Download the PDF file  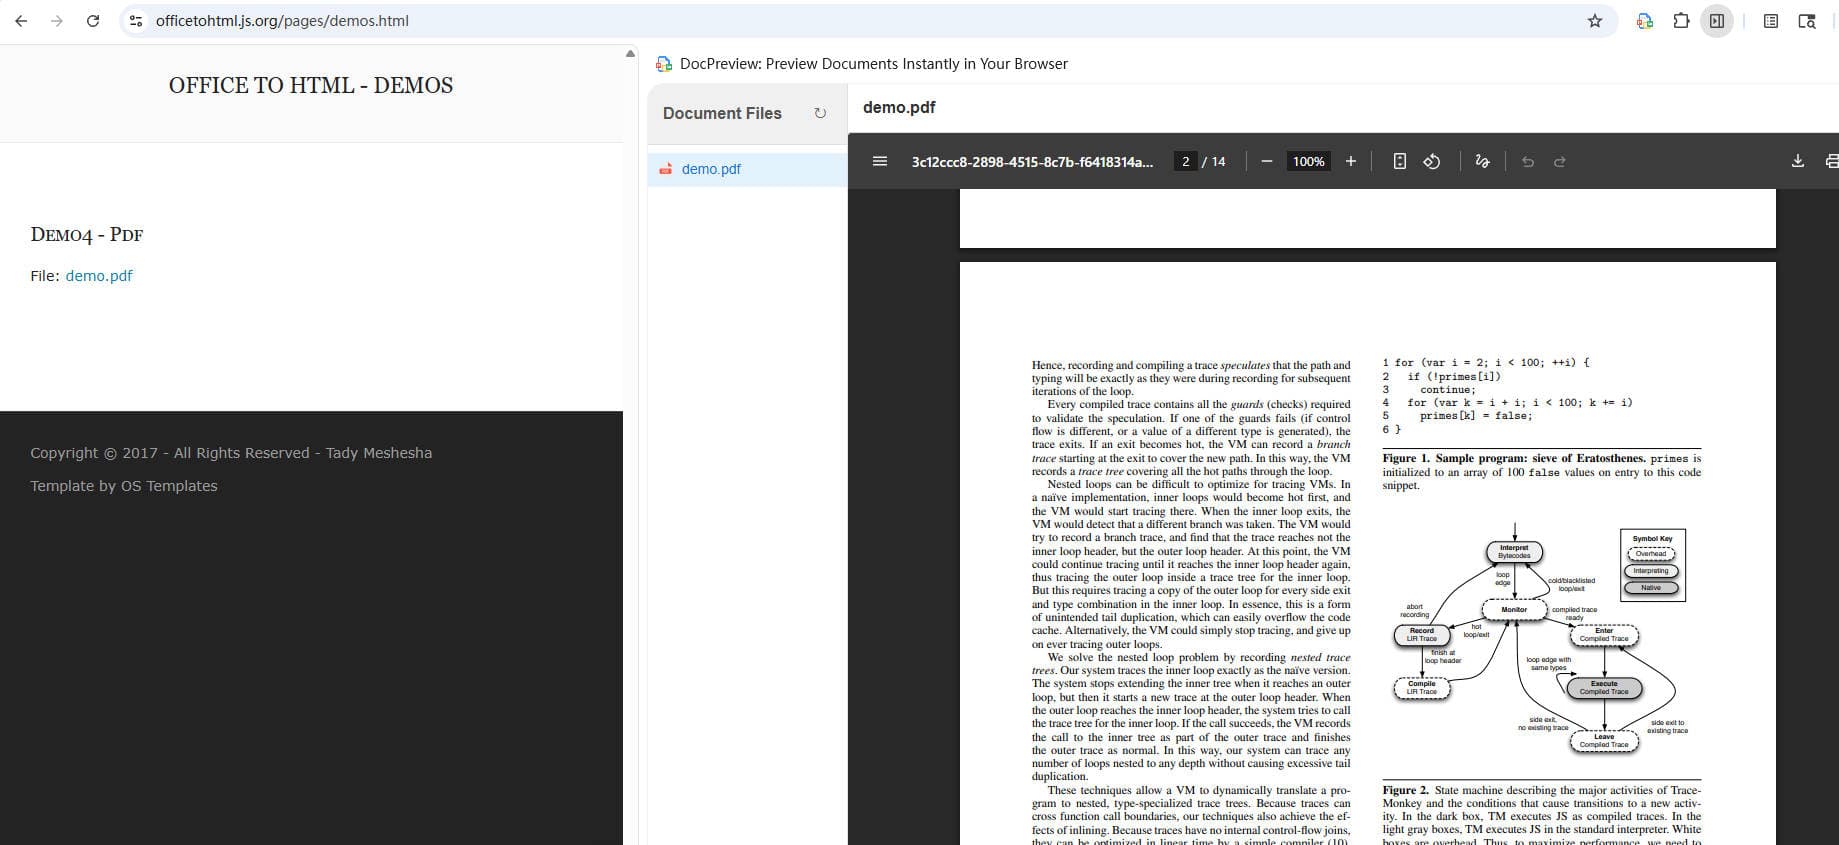(1797, 161)
